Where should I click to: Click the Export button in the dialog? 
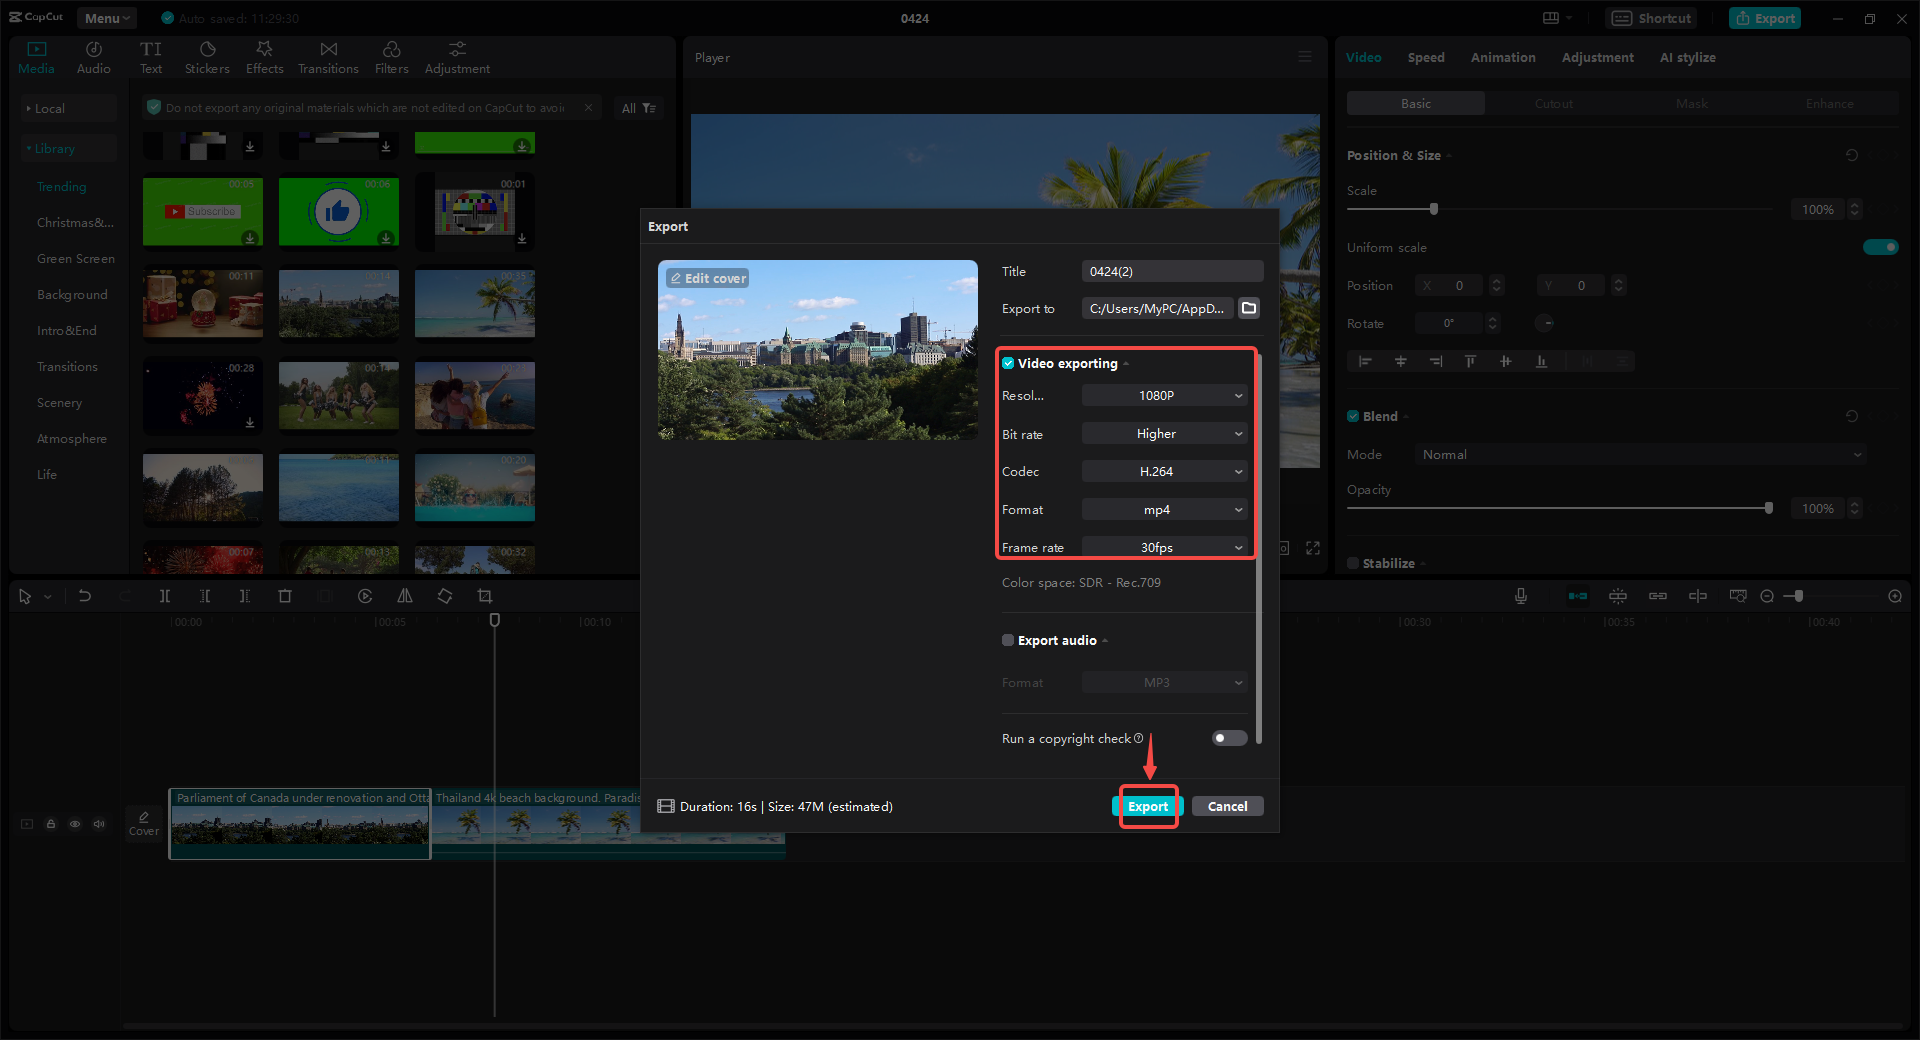[x=1147, y=806]
